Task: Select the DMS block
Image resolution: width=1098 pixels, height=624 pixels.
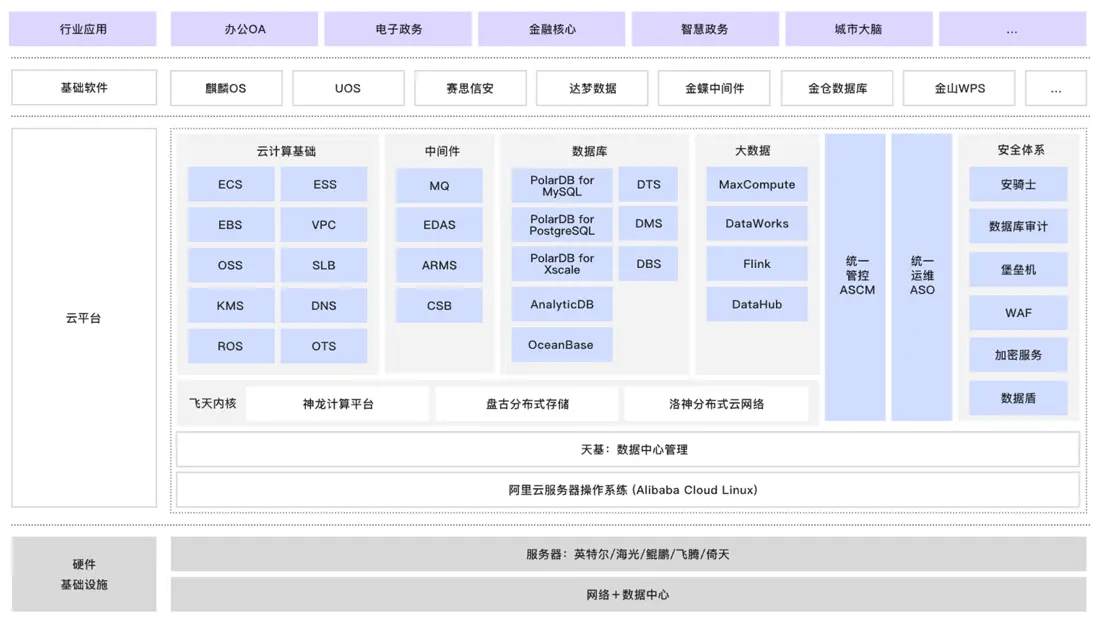Action: click(x=648, y=223)
